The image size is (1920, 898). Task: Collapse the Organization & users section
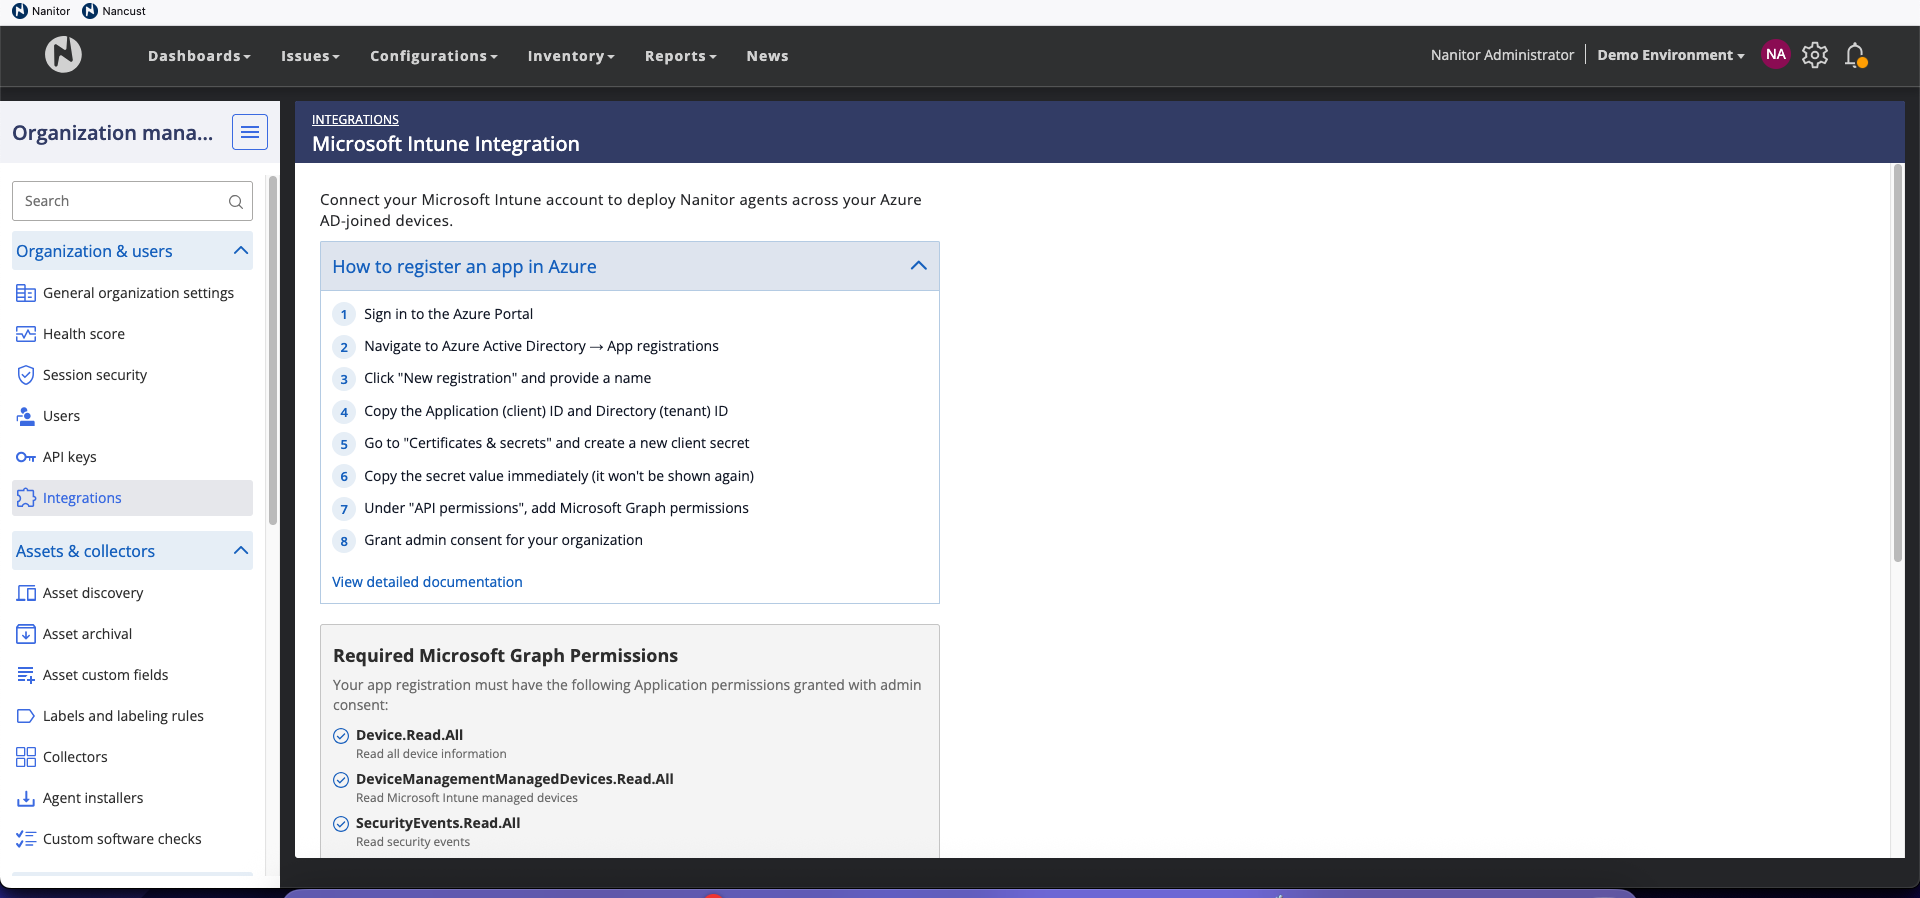click(x=240, y=251)
